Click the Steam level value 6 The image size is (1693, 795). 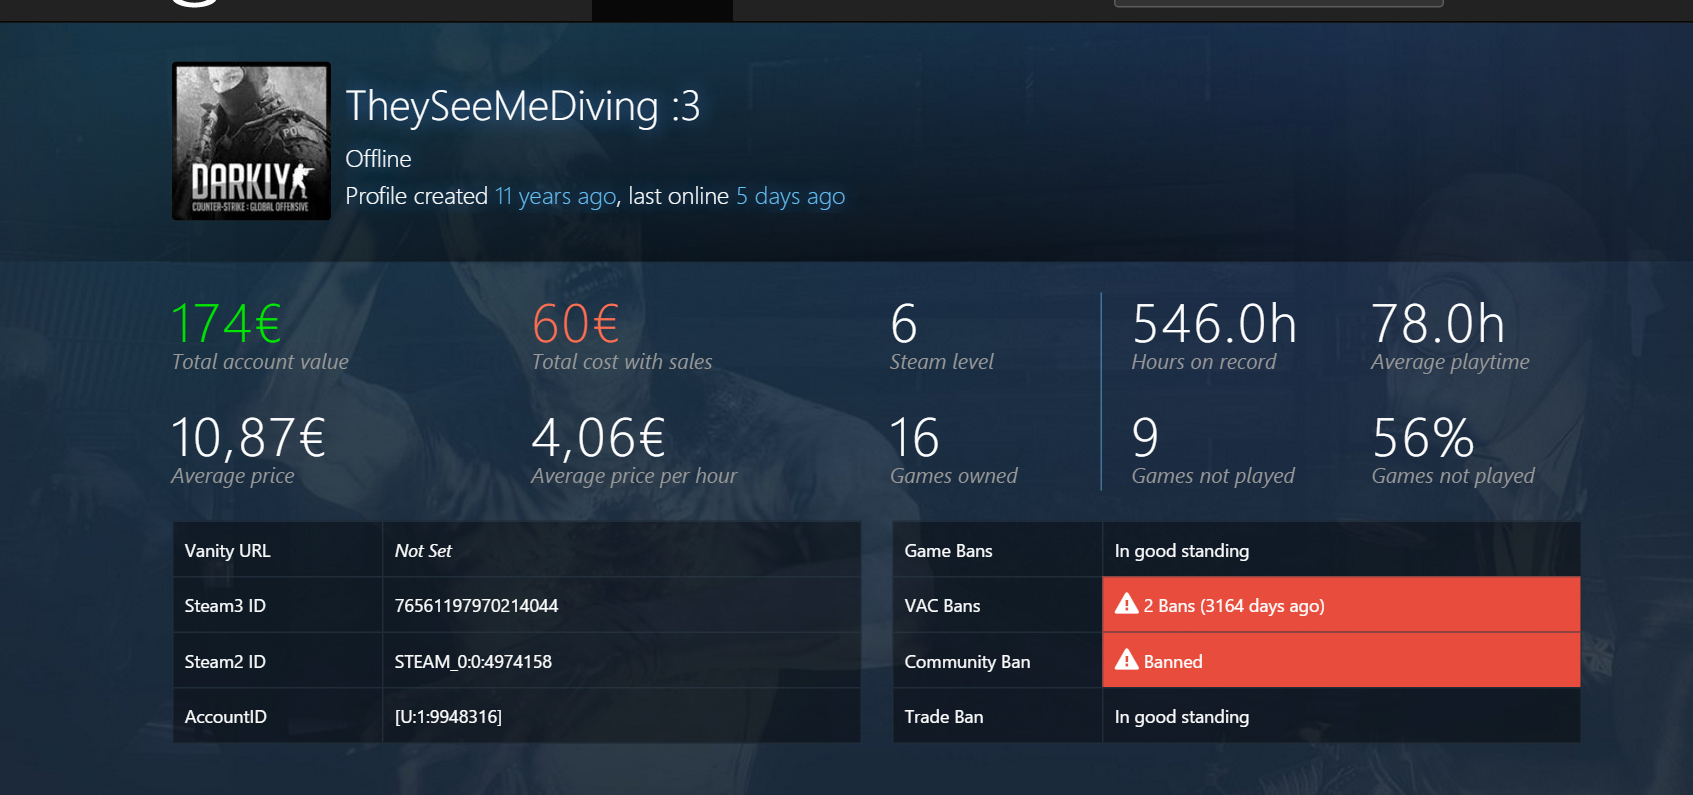coord(904,324)
